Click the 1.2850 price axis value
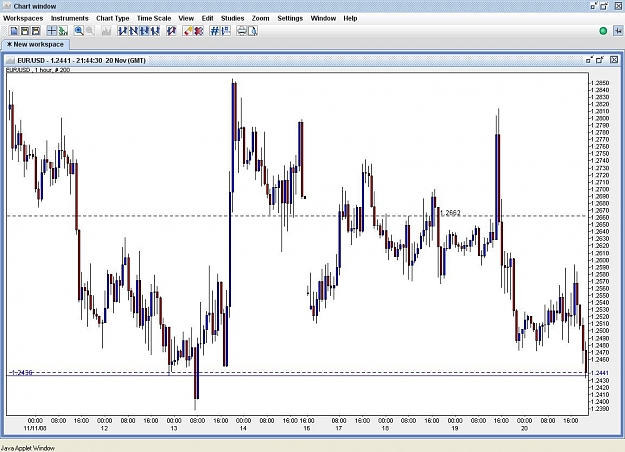The width and height of the screenshot is (625, 452). (600, 83)
